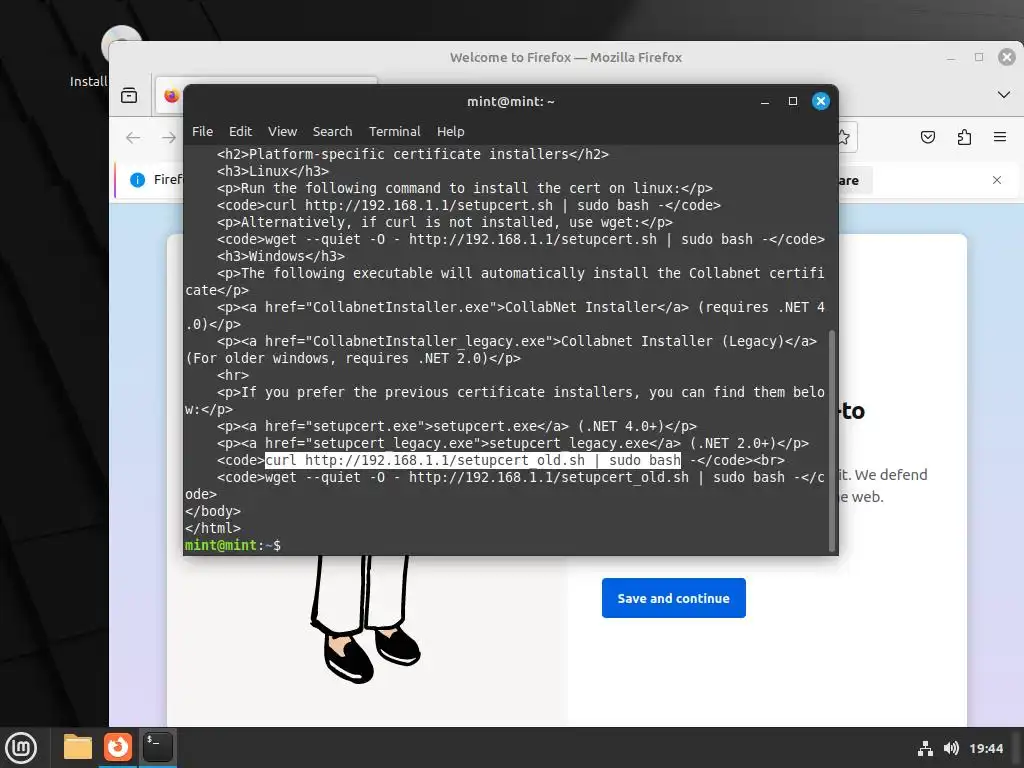1024x768 pixels.
Task: Open the volume control tray icon
Action: 951,748
